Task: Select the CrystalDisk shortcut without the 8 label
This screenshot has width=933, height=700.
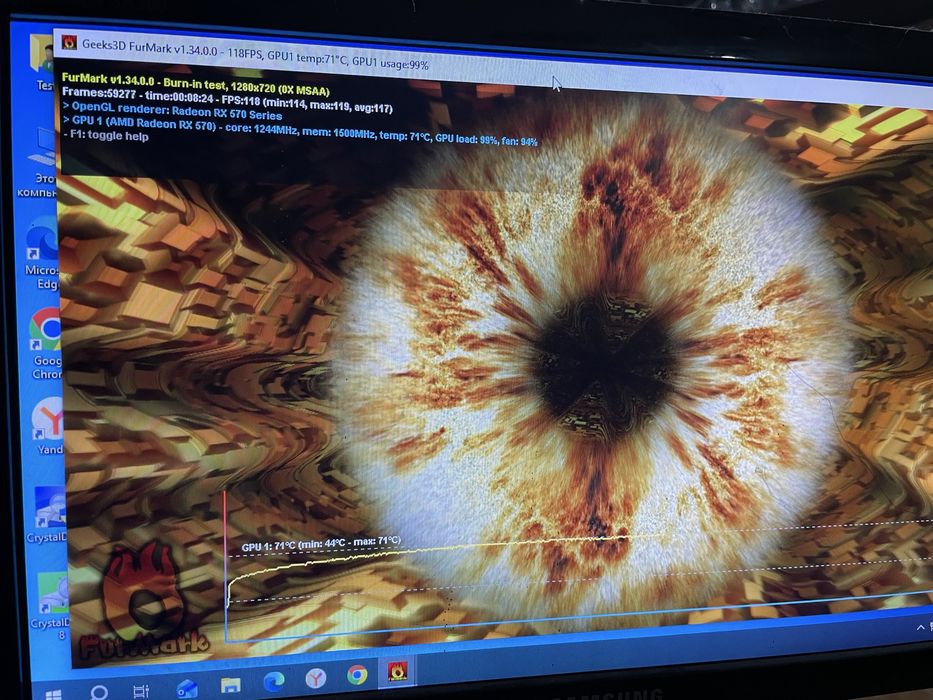Action: (48, 515)
